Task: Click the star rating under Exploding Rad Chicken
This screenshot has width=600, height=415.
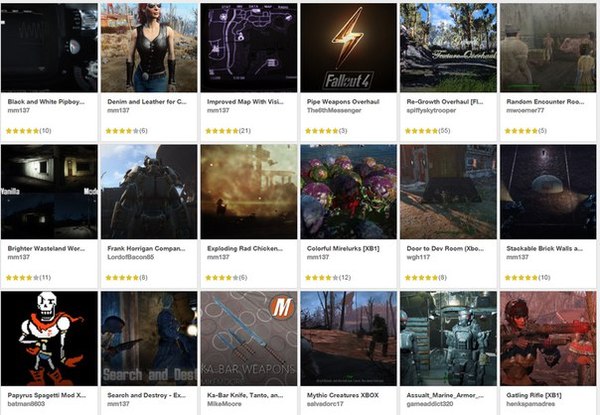Action: 222,278
